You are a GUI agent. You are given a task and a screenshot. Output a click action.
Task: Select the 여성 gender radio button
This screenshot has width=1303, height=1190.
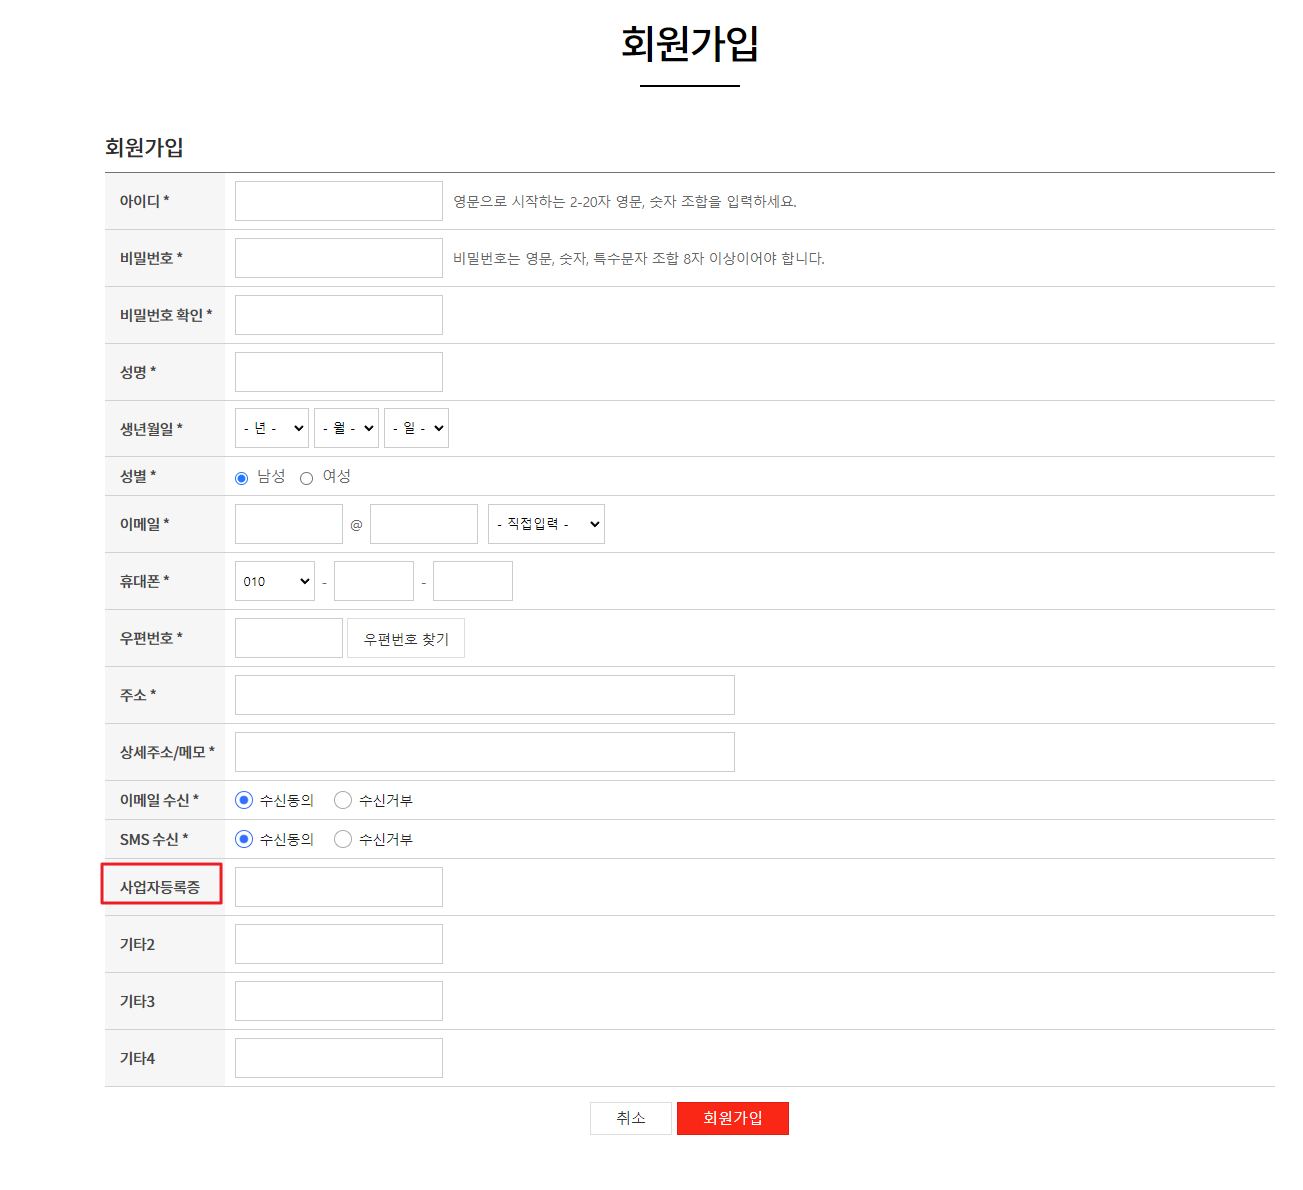(307, 479)
